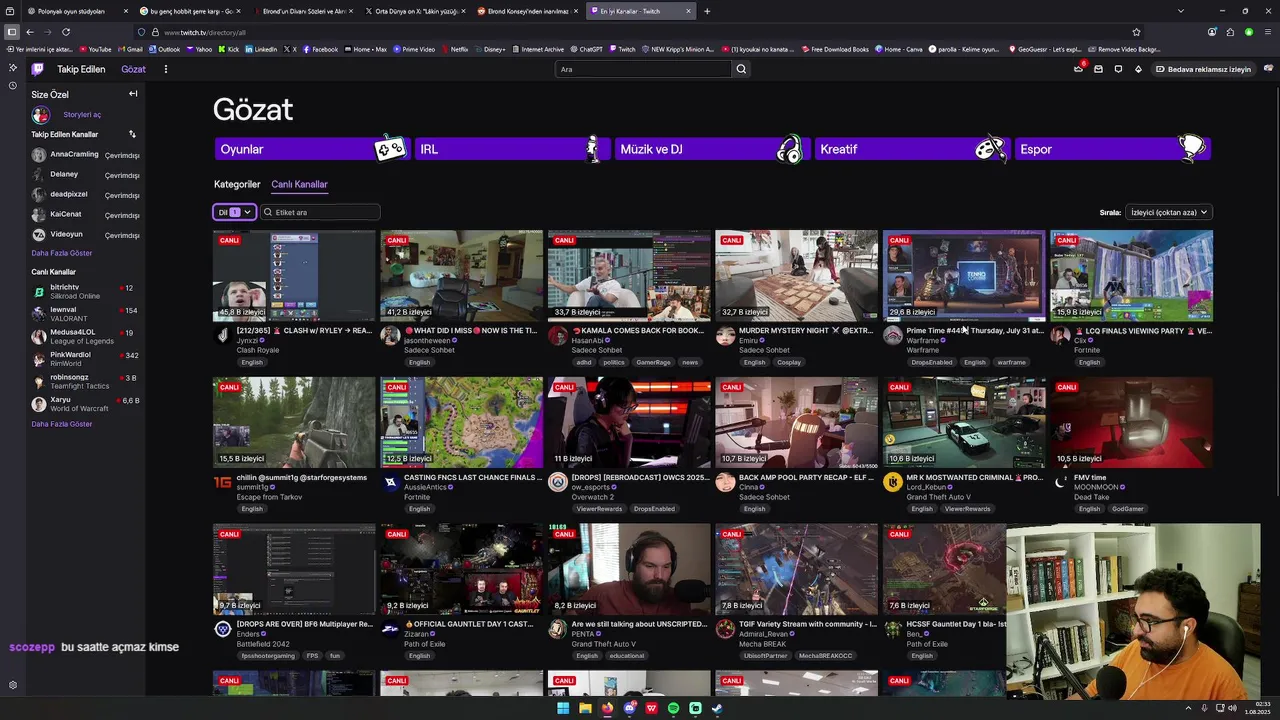Open Xaryu World of Warcraft live channel

coord(85,404)
